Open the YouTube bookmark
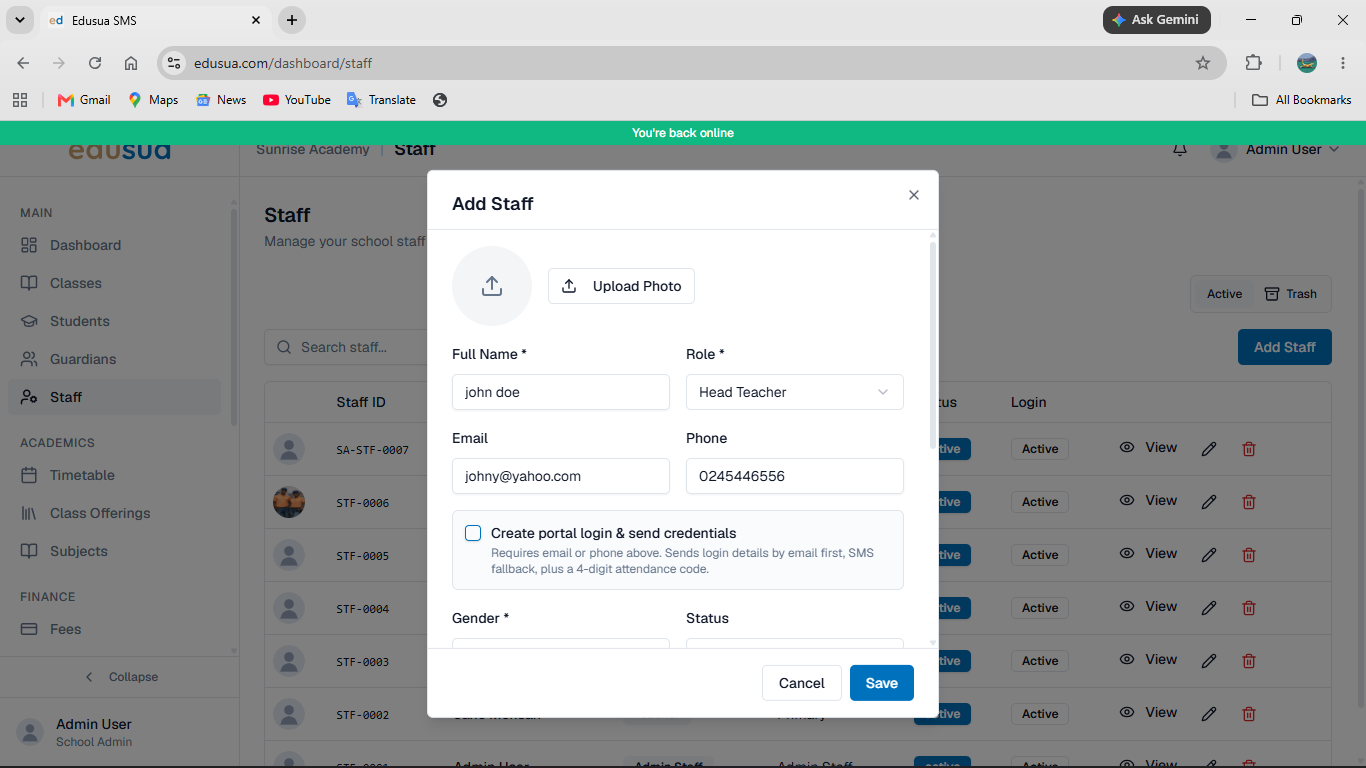 pyautogui.click(x=297, y=100)
